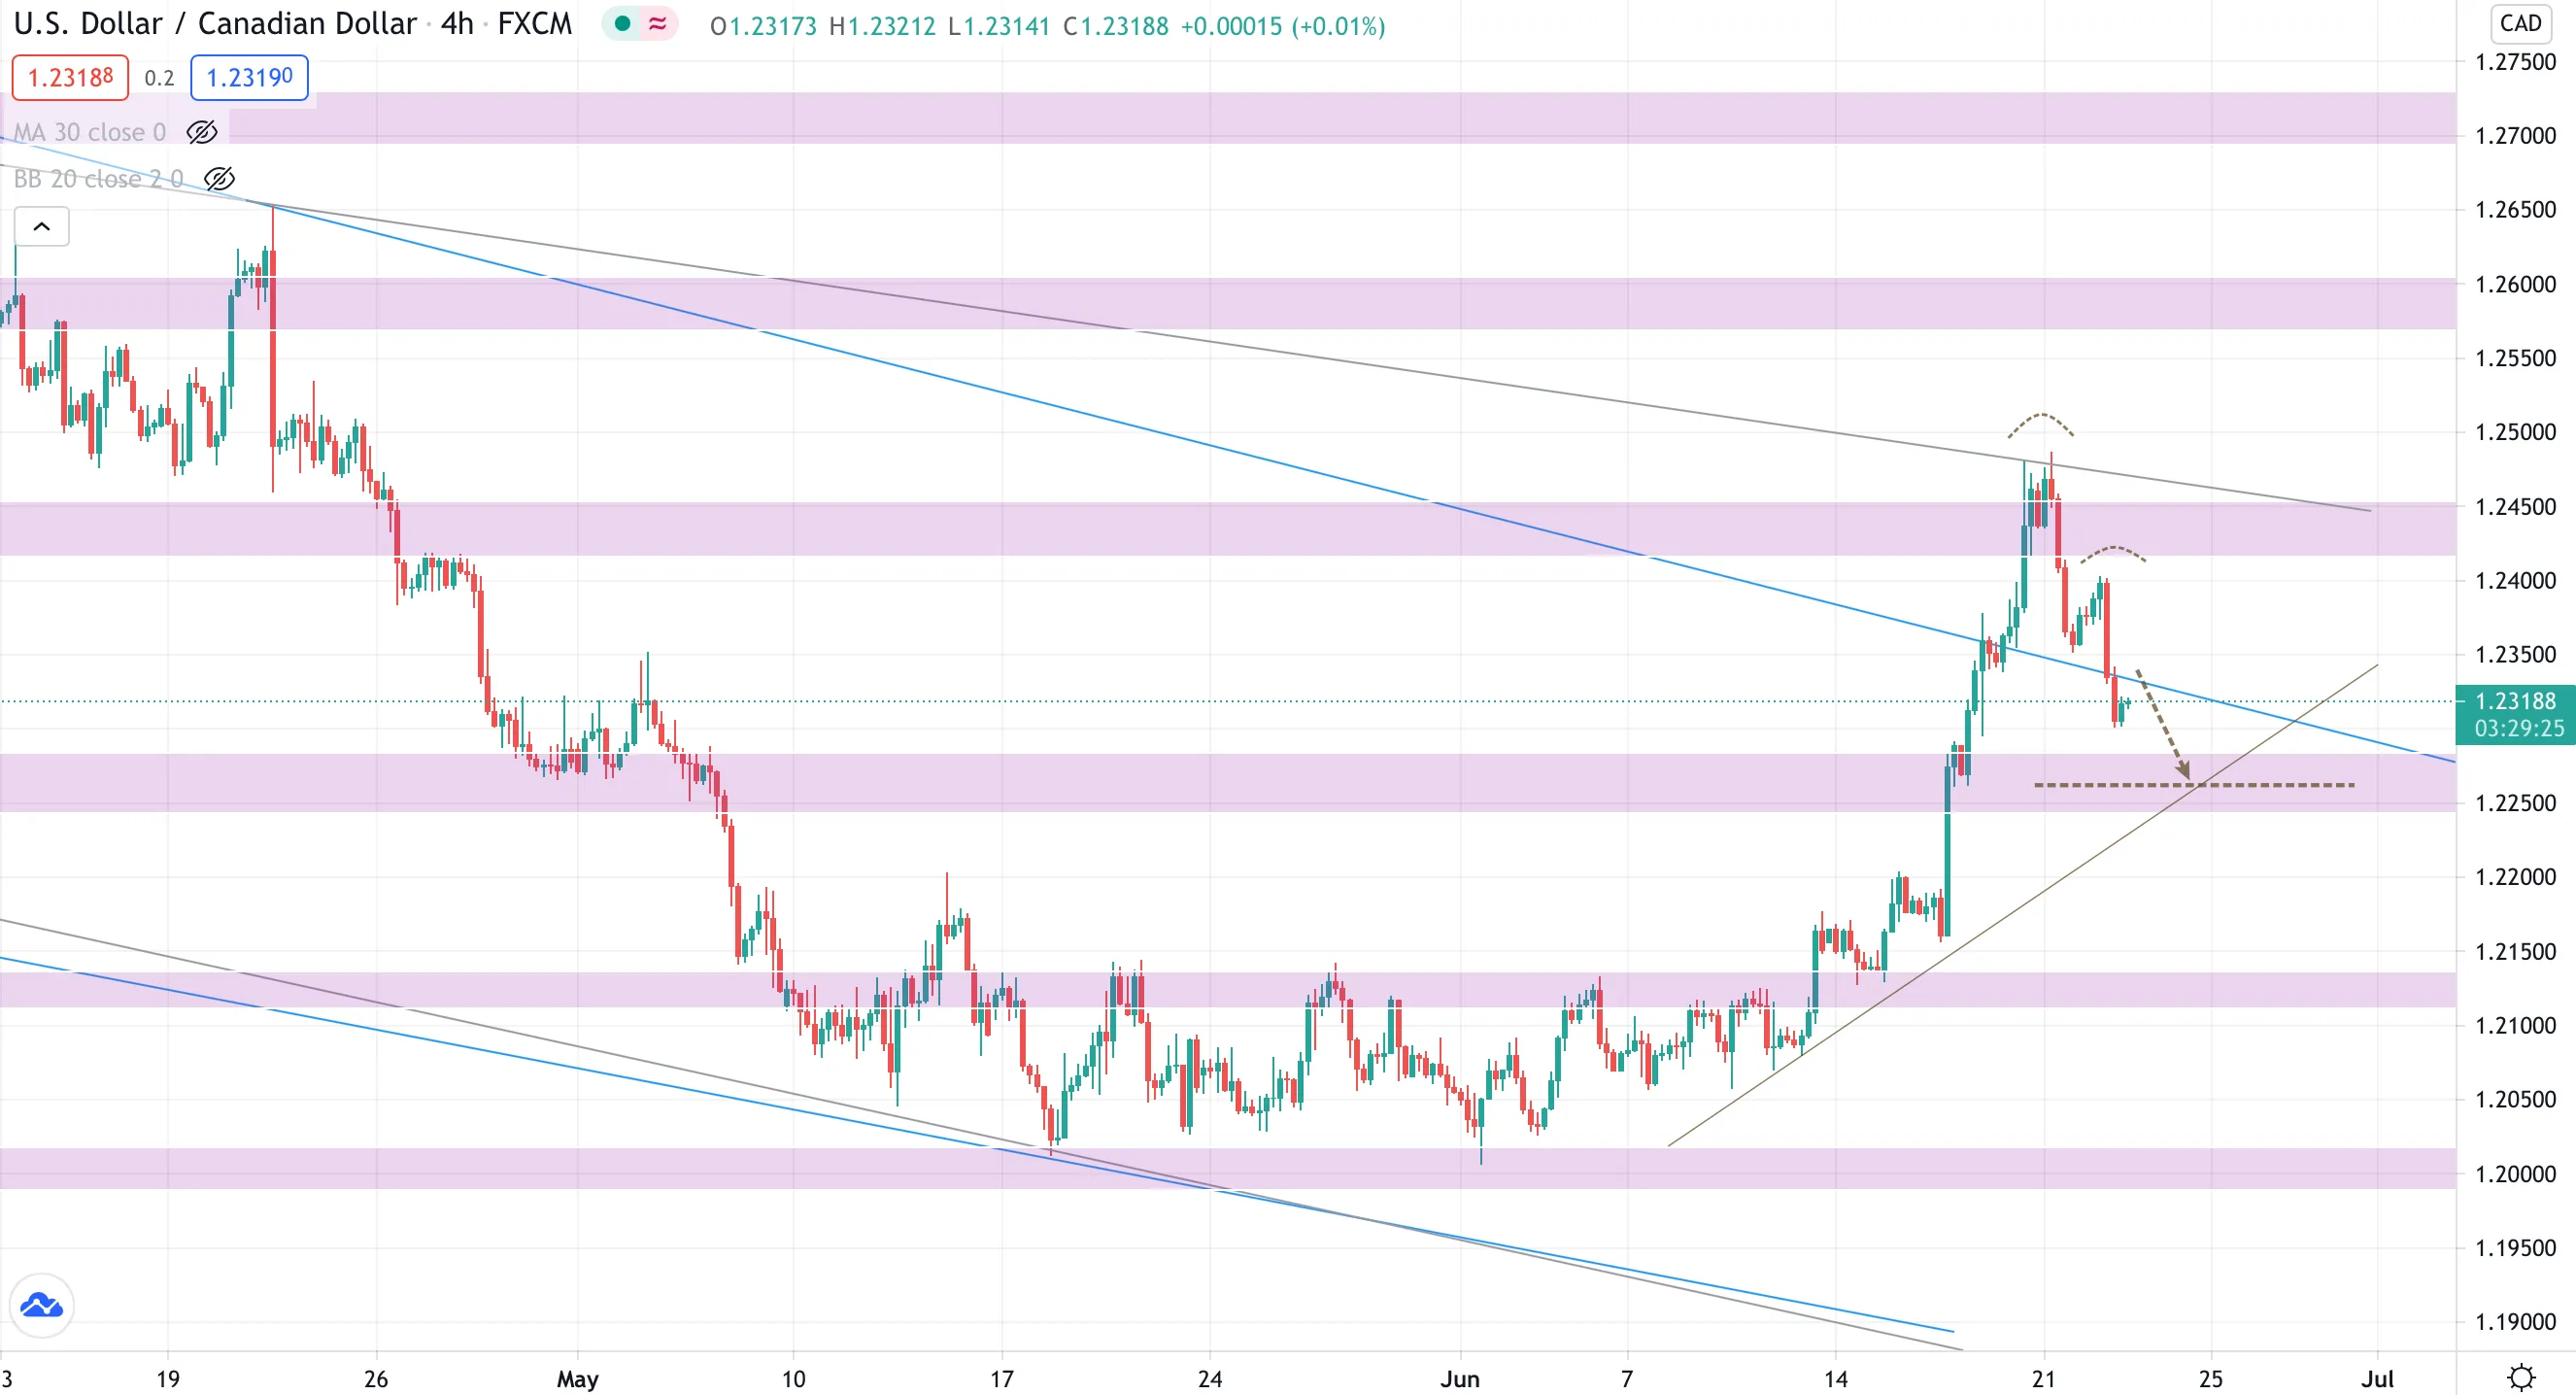2576x1395 pixels.
Task: Select the dashed downward arrow drawing
Action: tap(2164, 725)
